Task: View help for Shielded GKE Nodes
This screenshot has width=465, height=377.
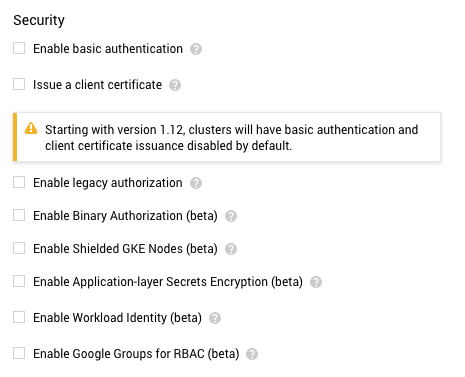Action: pyautogui.click(x=231, y=249)
